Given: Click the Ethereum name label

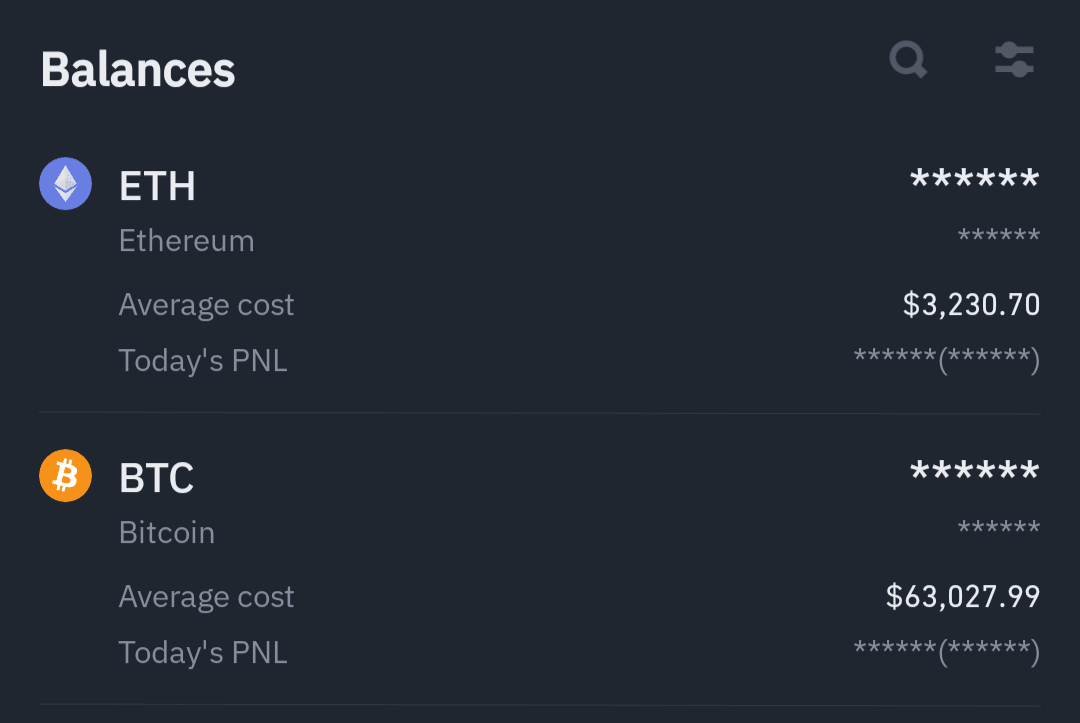Looking at the screenshot, I should coord(186,240).
